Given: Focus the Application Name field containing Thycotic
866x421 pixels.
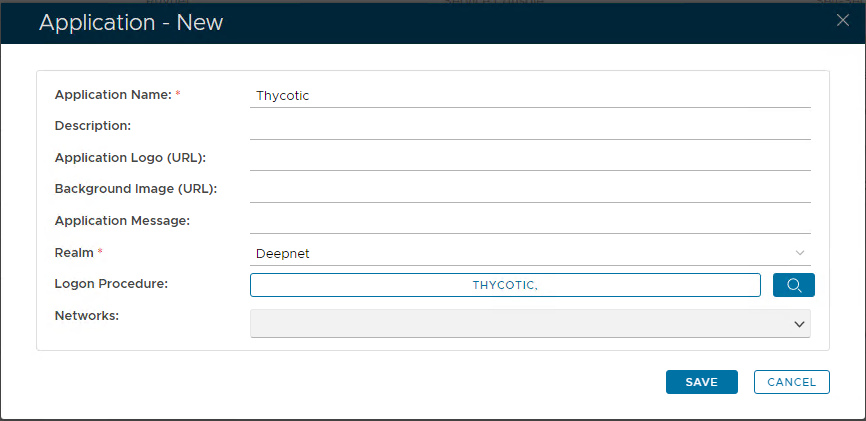Looking at the screenshot, I should [530, 96].
